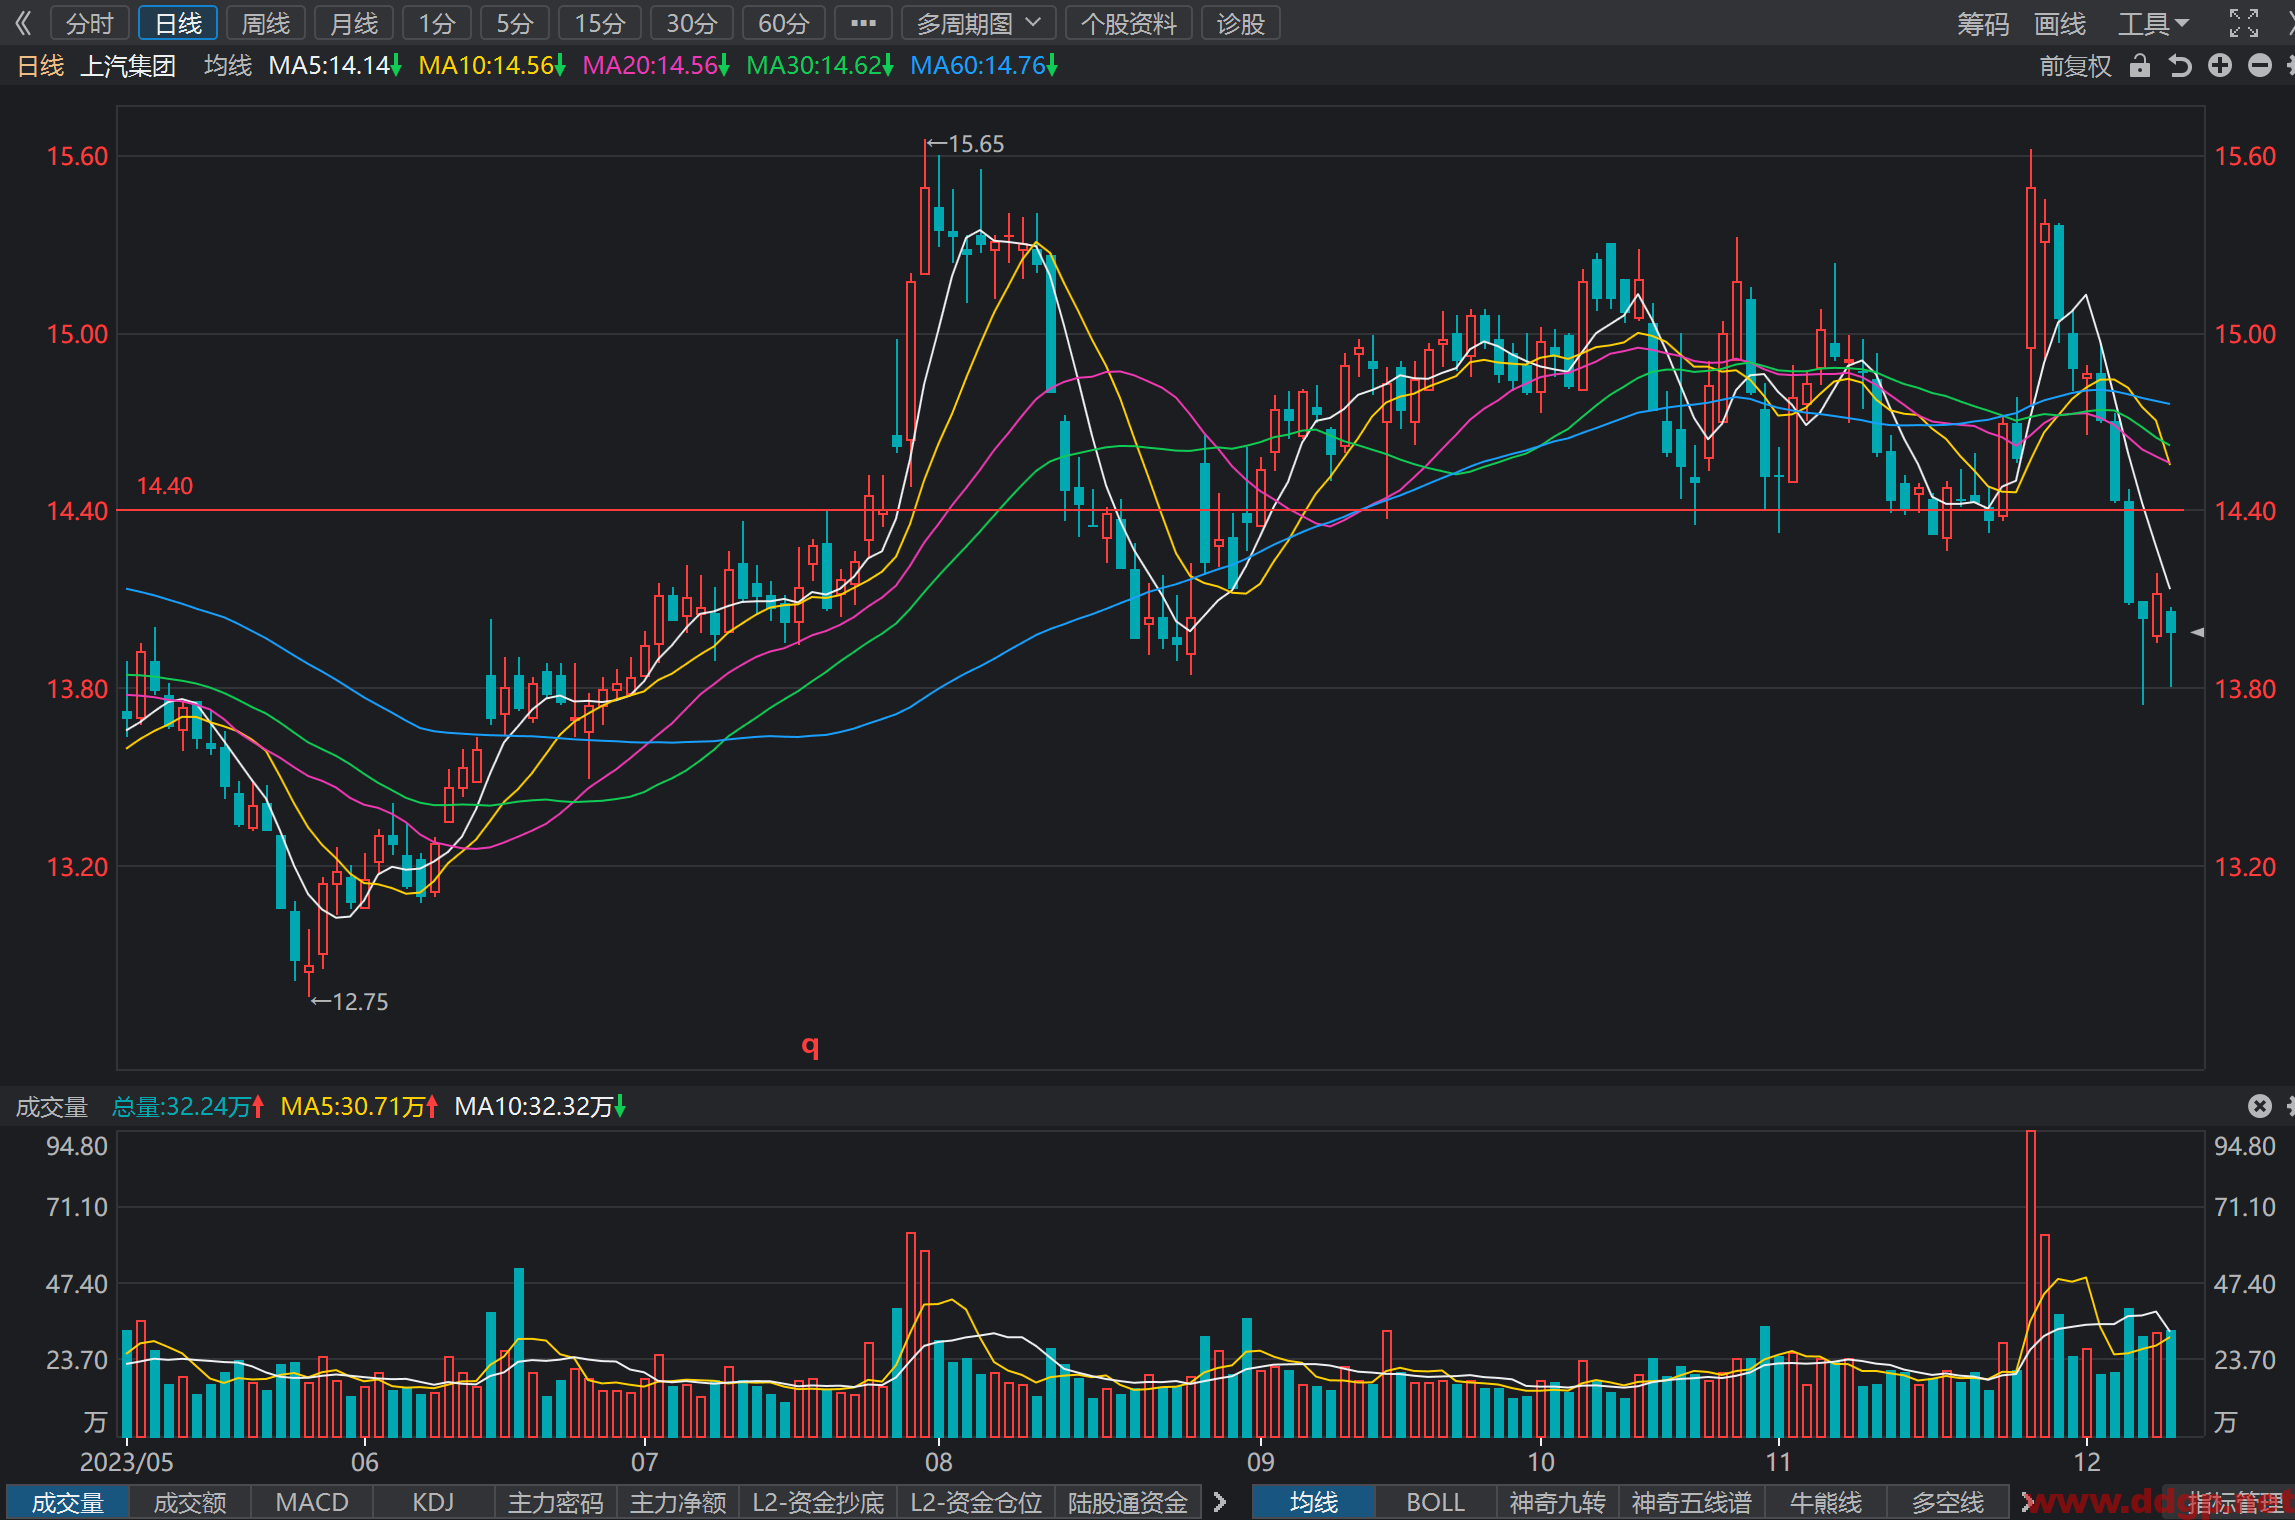Activate 画线 drawing tools

click(2060, 23)
